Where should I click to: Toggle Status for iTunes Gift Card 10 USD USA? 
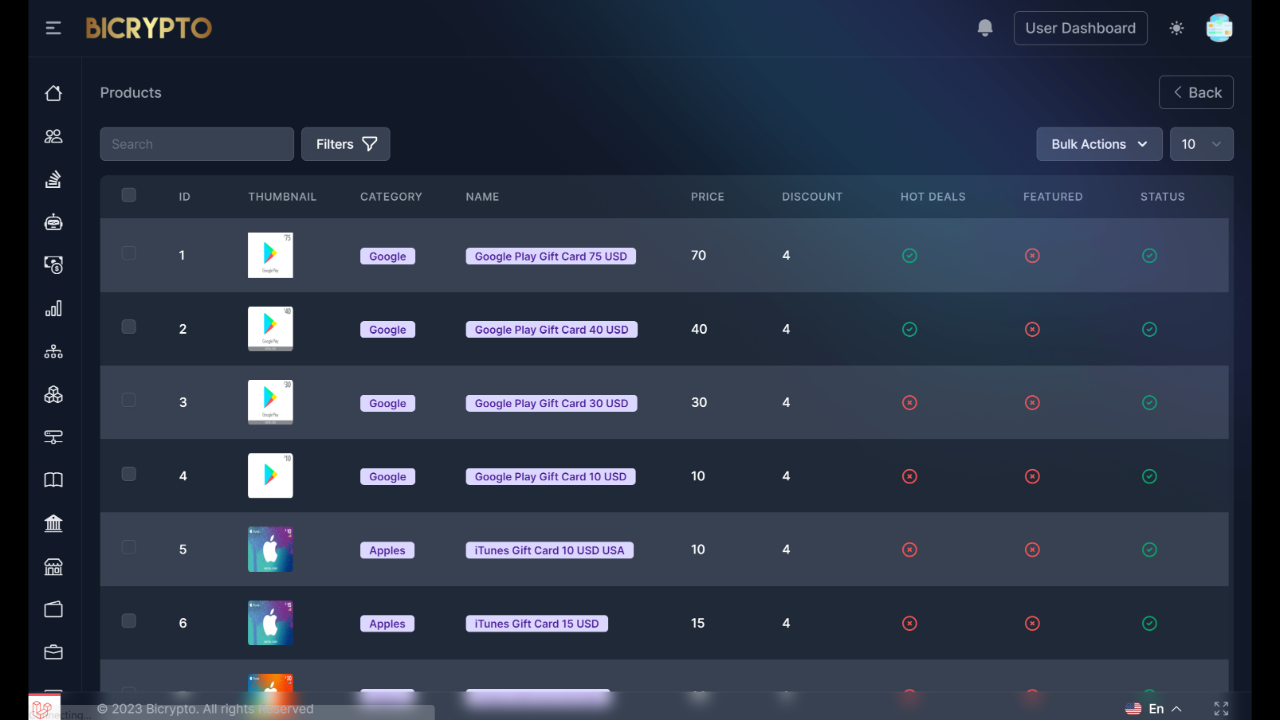click(1149, 550)
